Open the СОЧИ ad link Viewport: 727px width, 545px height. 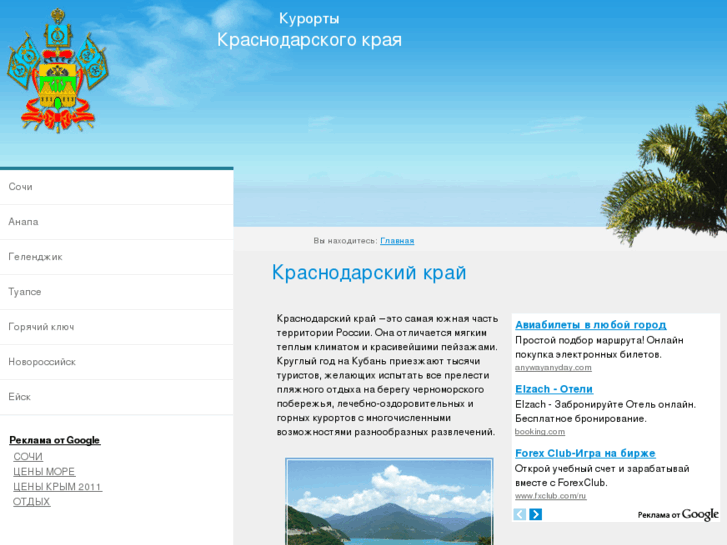tap(28, 457)
